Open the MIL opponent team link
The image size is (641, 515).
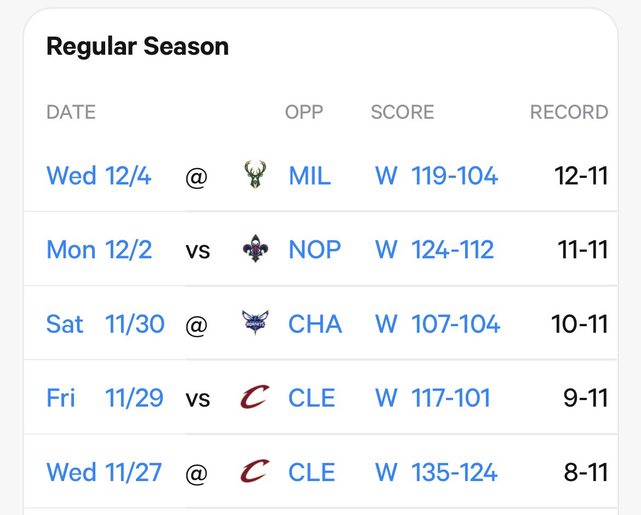pos(309,176)
